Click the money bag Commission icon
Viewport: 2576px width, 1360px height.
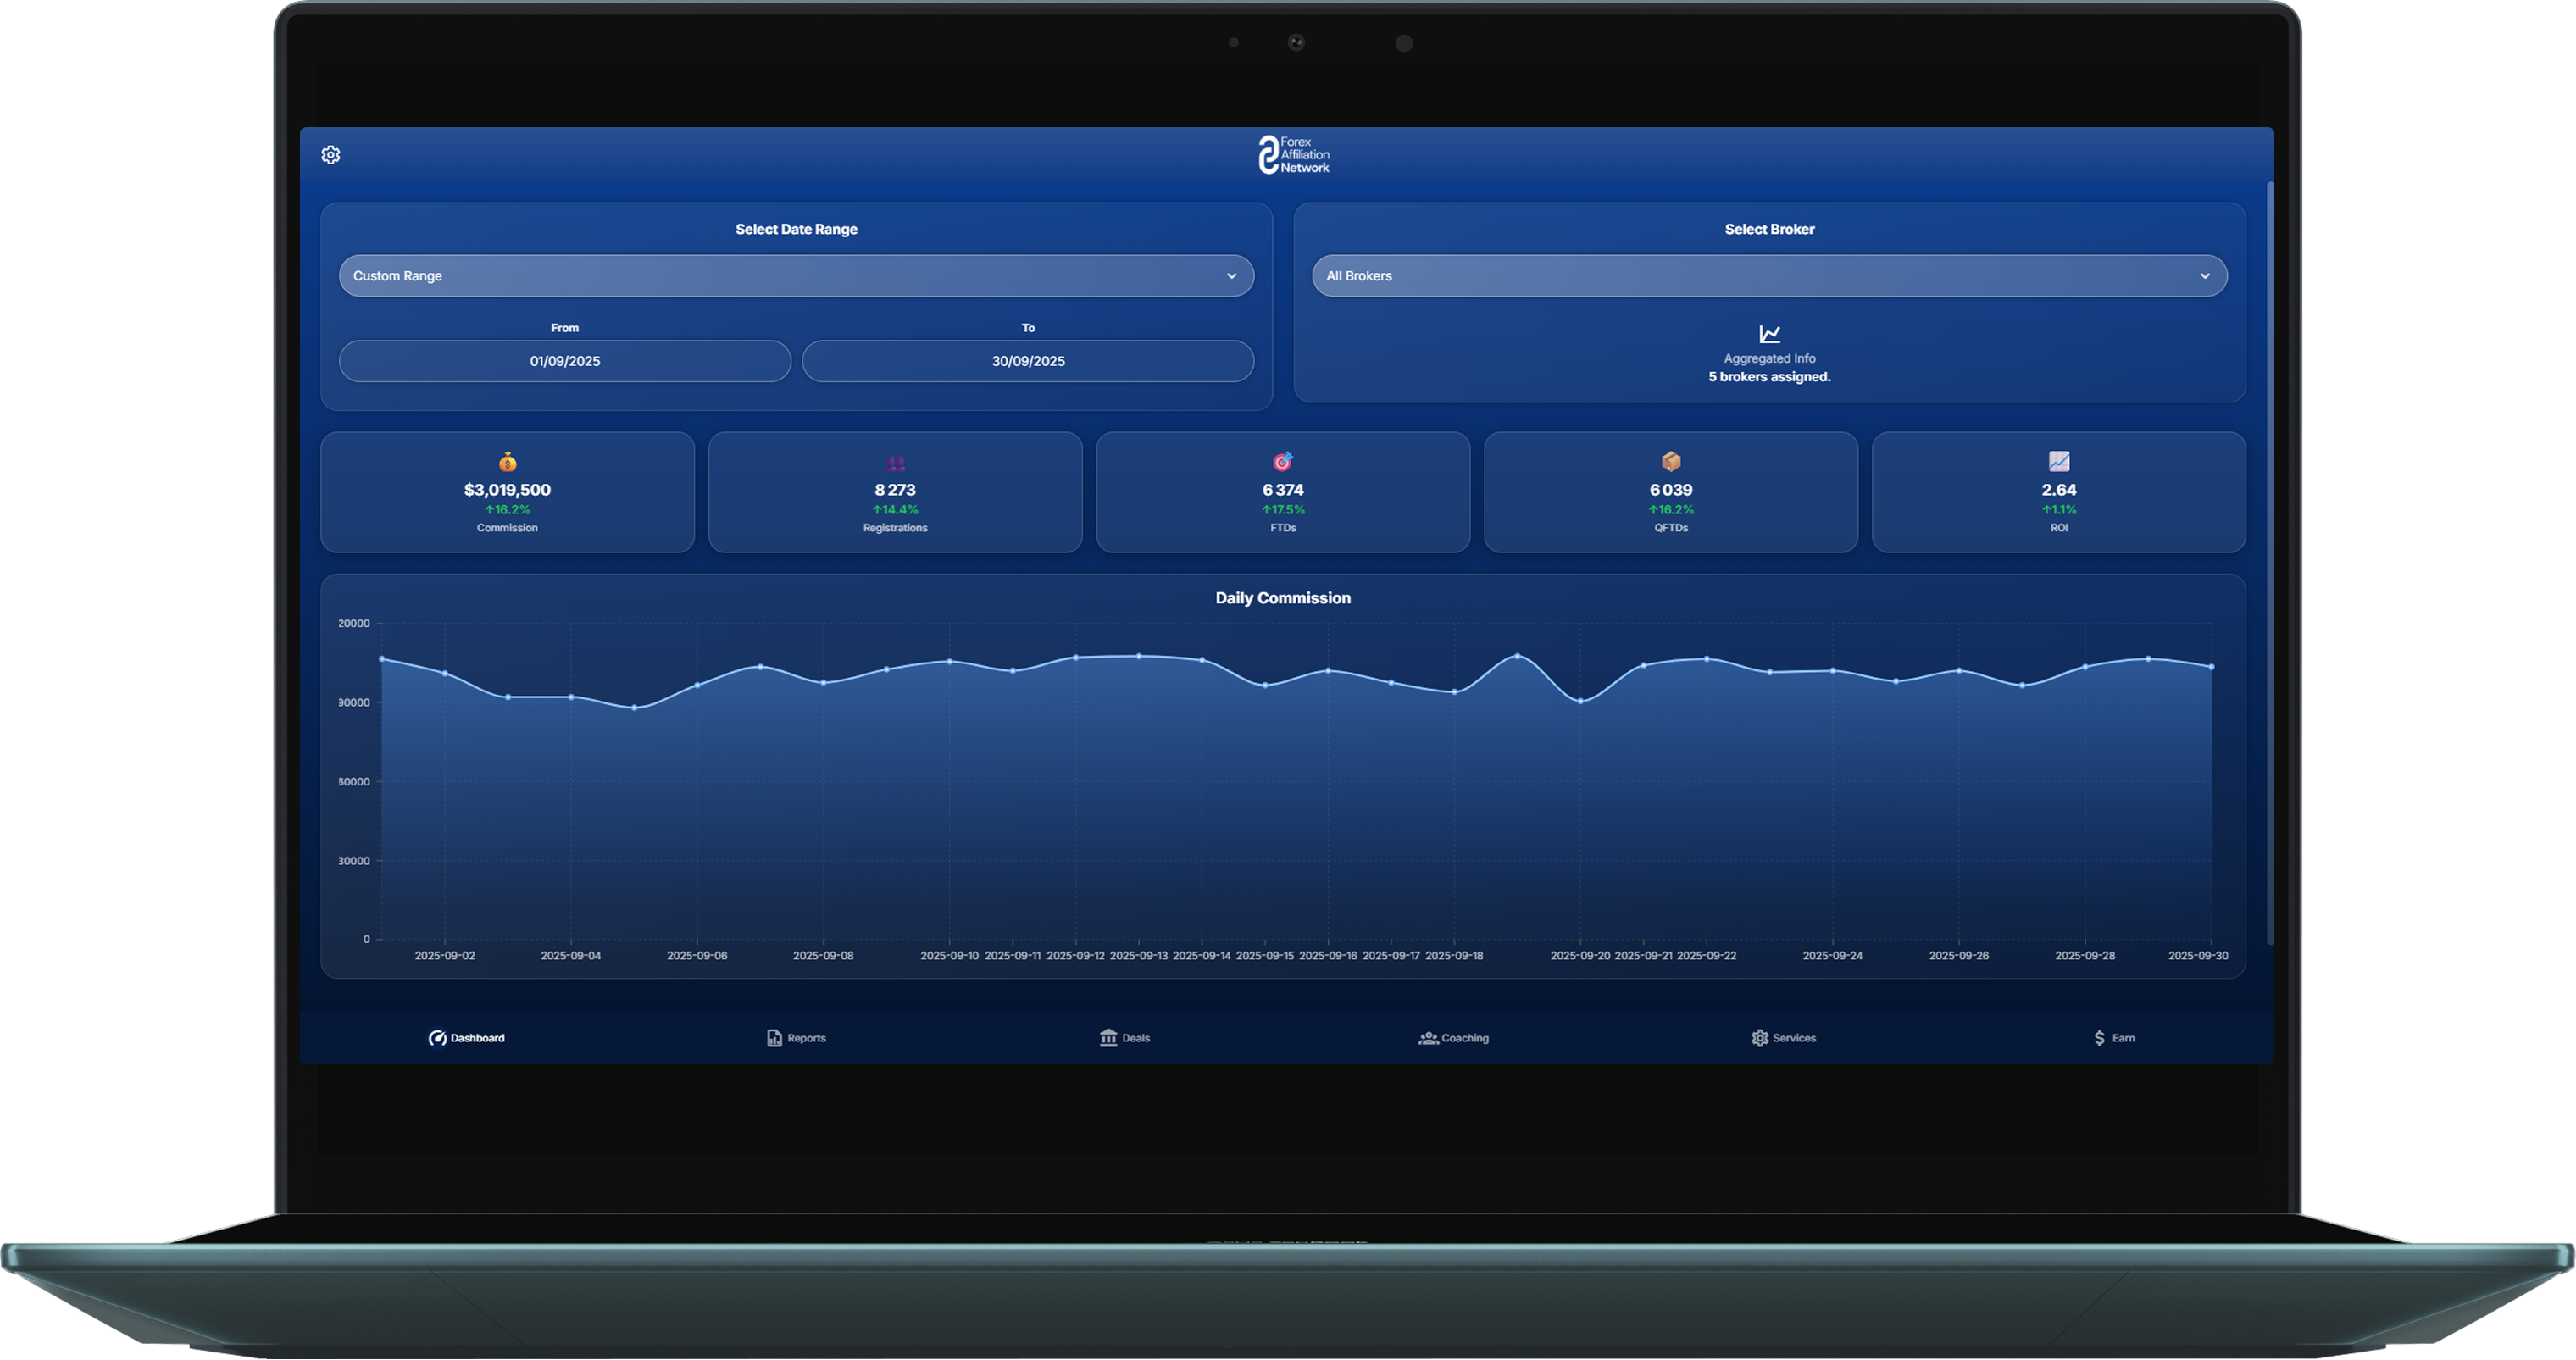(508, 462)
